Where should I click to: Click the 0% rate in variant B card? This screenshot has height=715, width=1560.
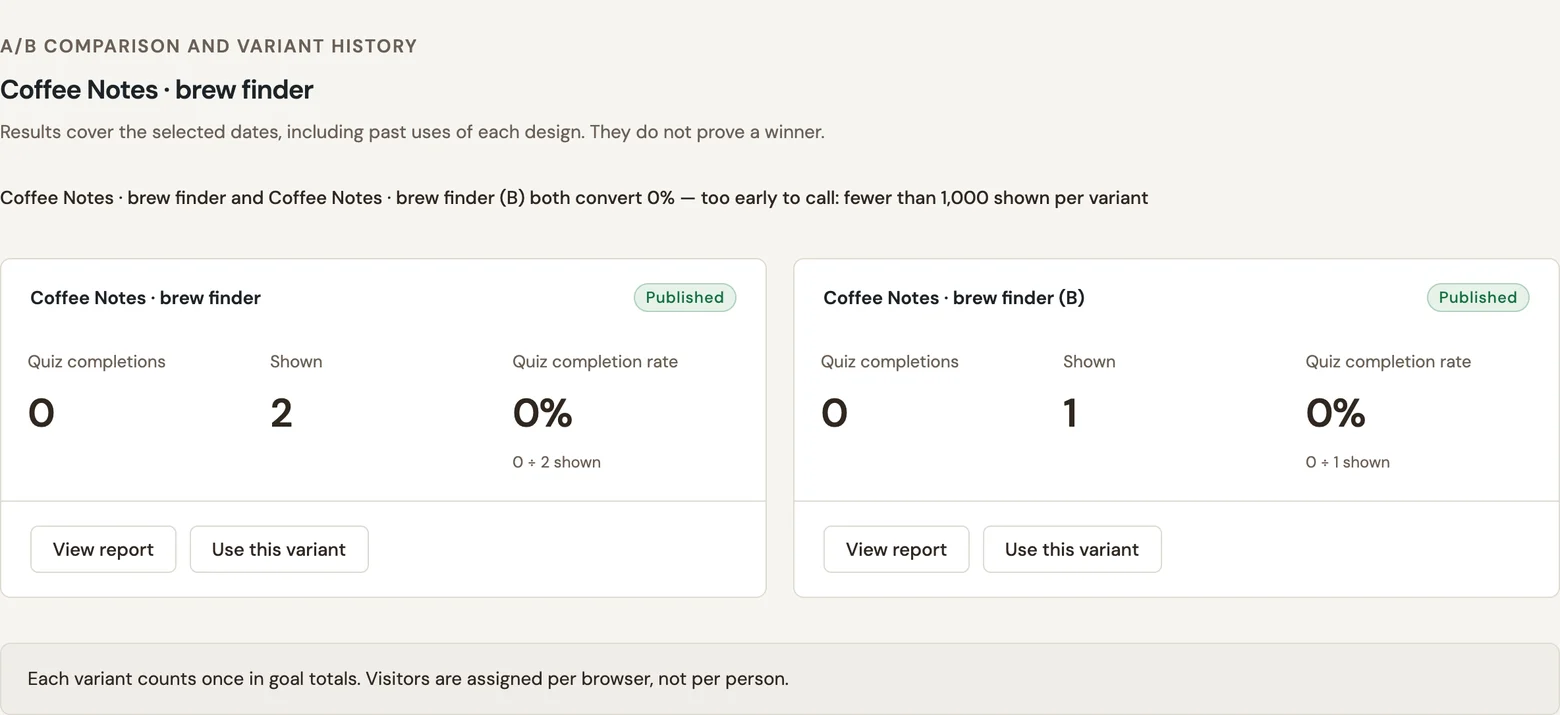pyautogui.click(x=1336, y=413)
